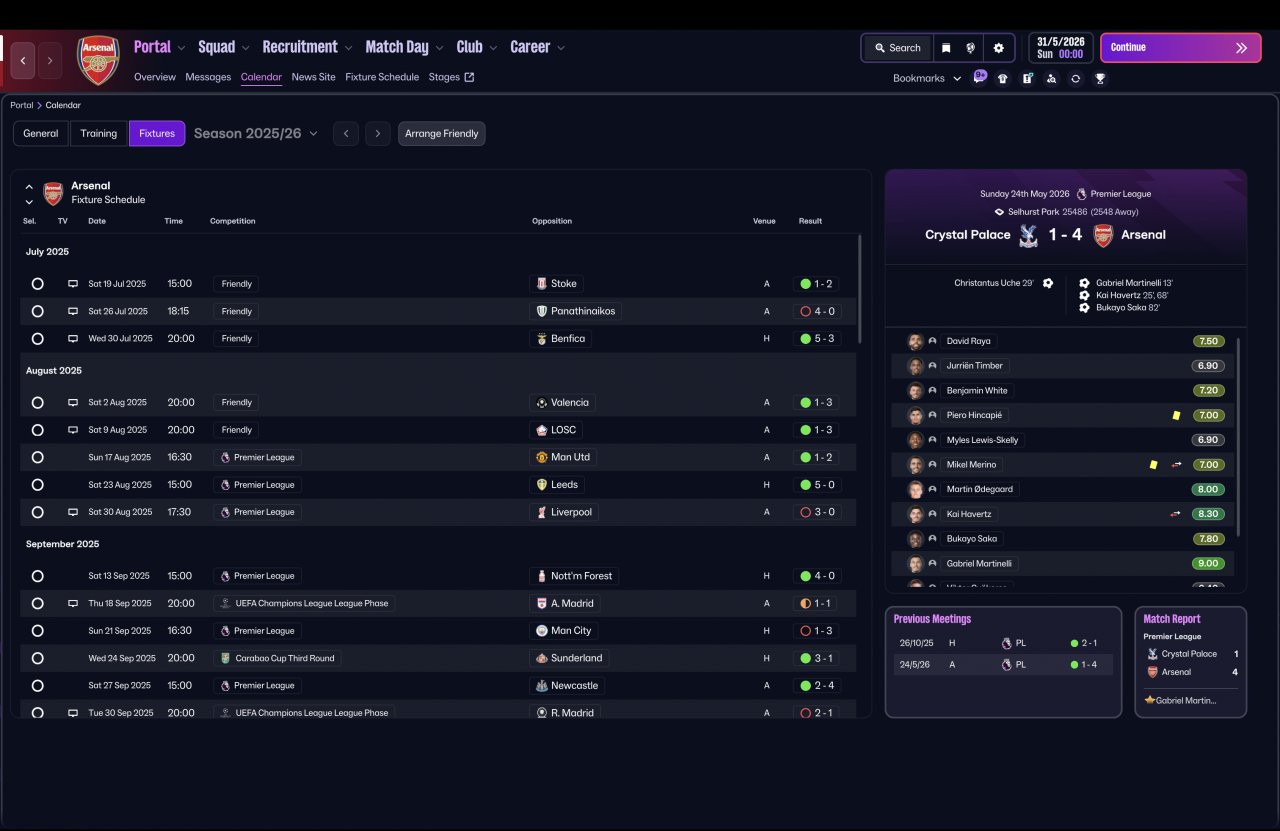Click the exclamation report shortcut icon
Screen dimensions: 1280x831
(1027, 78)
